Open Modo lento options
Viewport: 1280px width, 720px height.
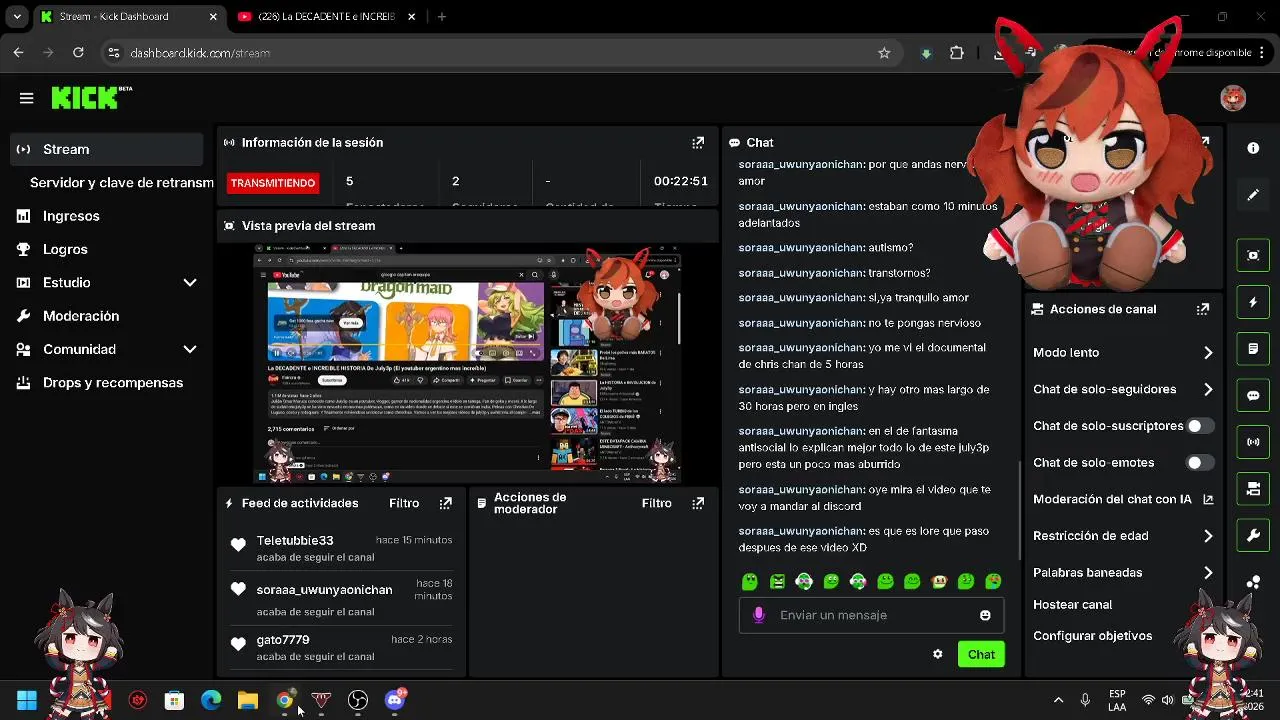(1123, 353)
